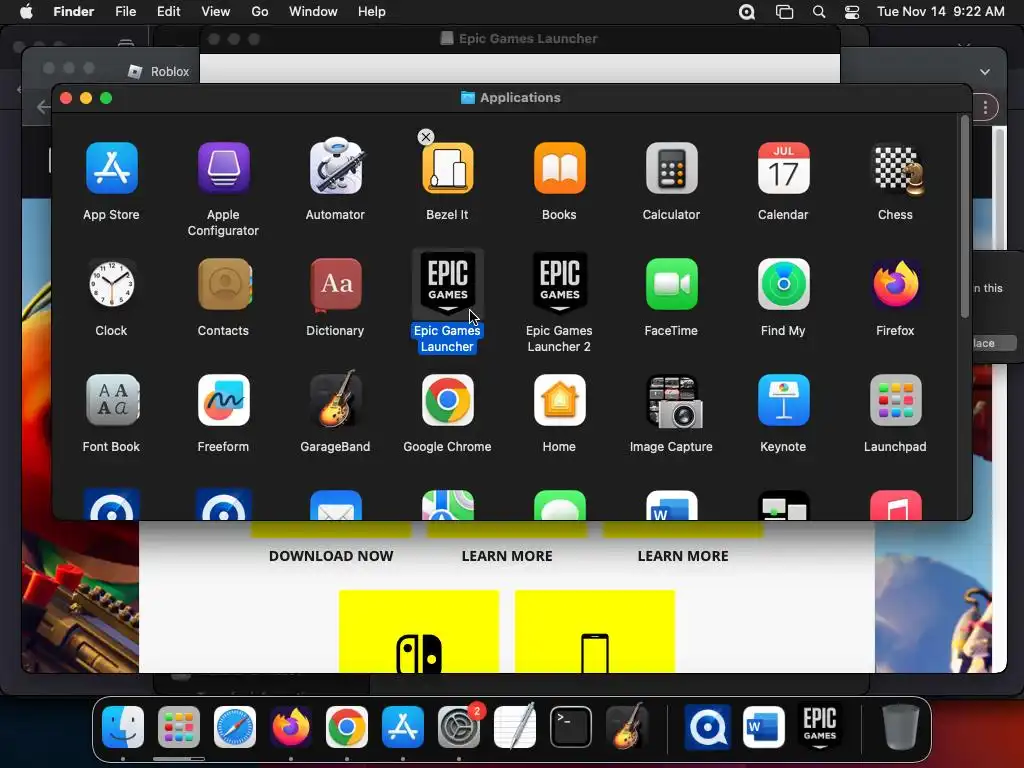Viewport: 1024px width, 768px height.
Task: Select the Image Capture app icon
Action: 674,402
